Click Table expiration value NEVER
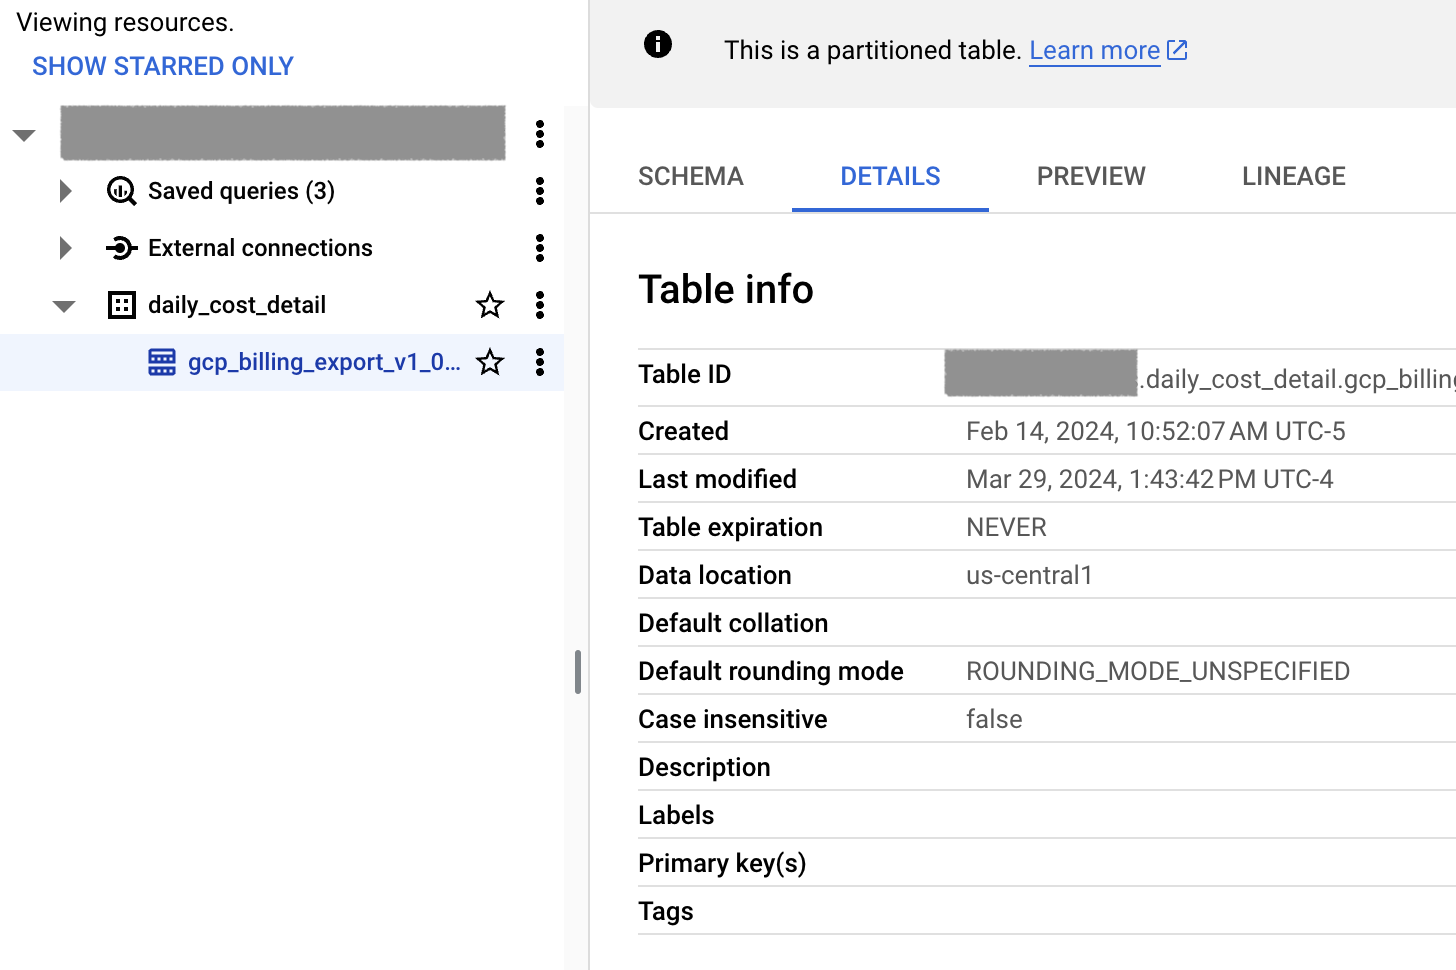 [1006, 527]
